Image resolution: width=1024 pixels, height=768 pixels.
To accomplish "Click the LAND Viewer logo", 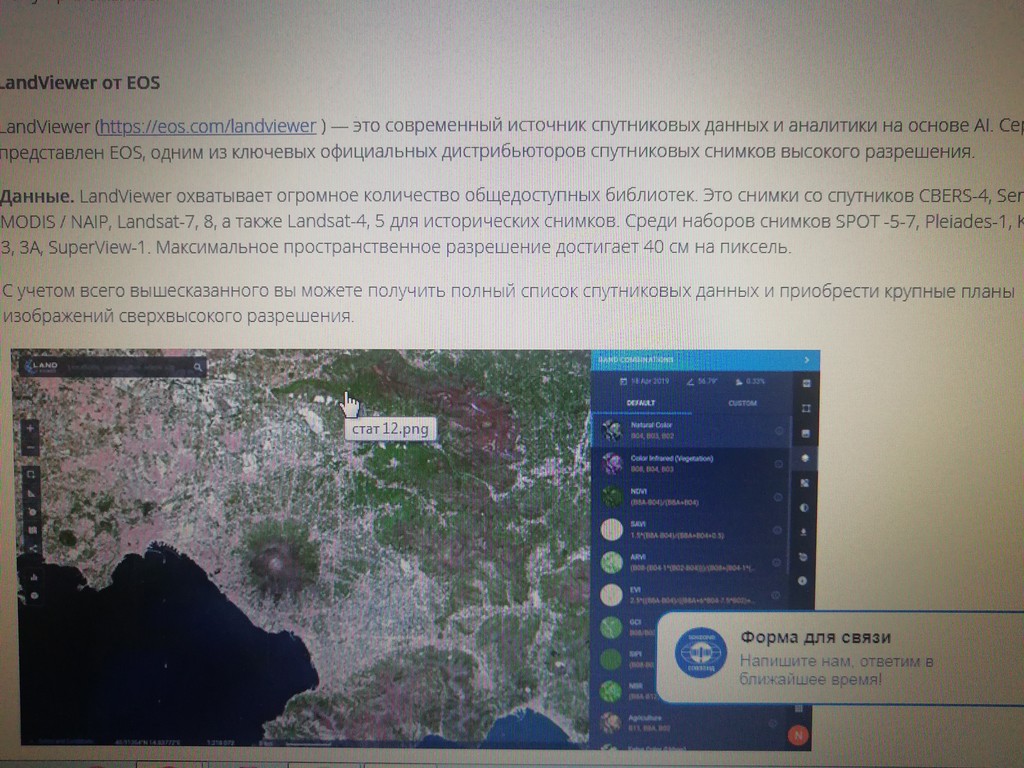I will pyautogui.click(x=41, y=366).
